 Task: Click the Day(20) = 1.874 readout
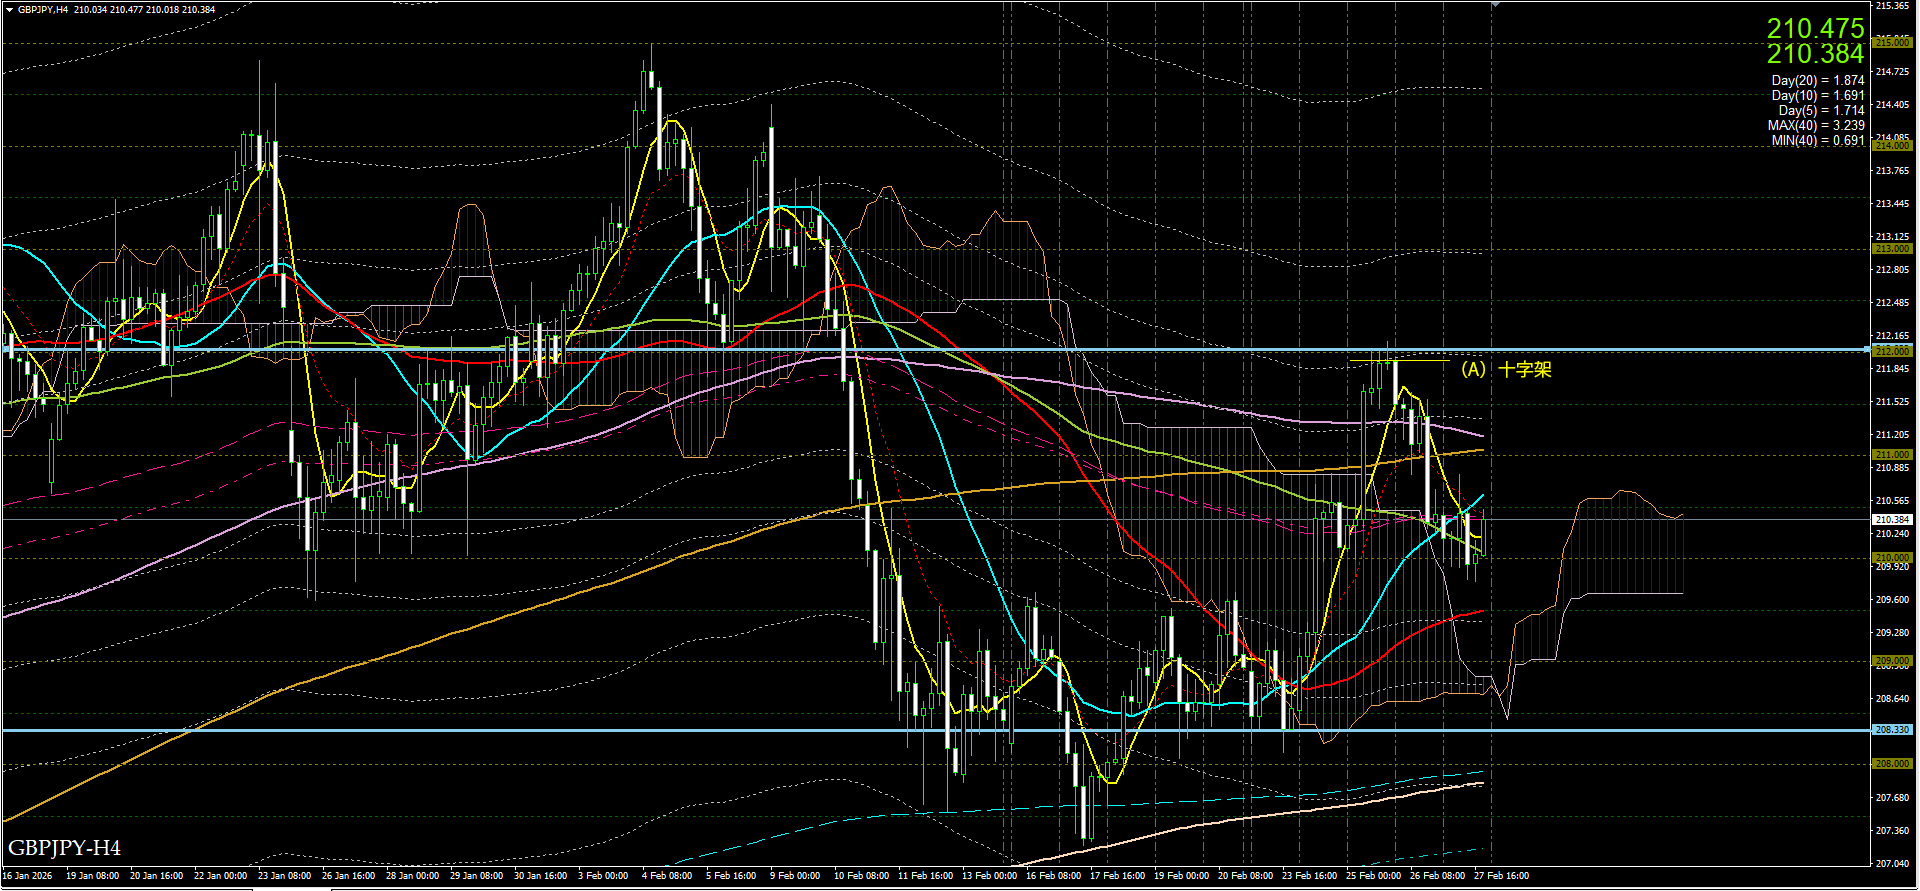click(x=1817, y=81)
